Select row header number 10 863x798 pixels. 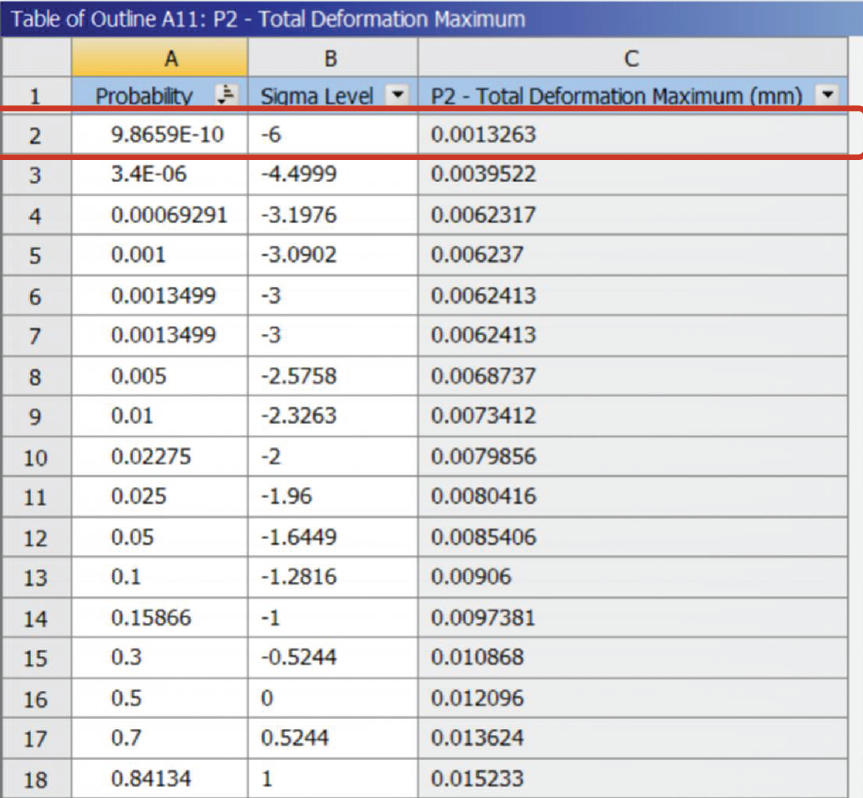[x=36, y=456]
